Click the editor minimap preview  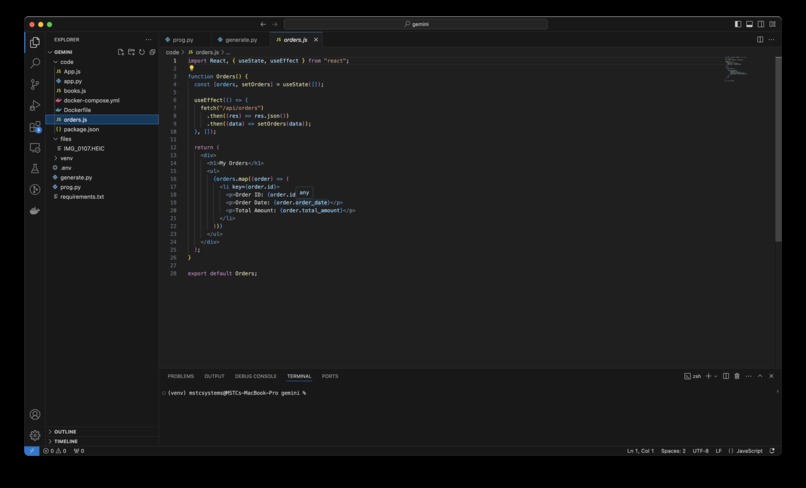pyautogui.click(x=736, y=69)
